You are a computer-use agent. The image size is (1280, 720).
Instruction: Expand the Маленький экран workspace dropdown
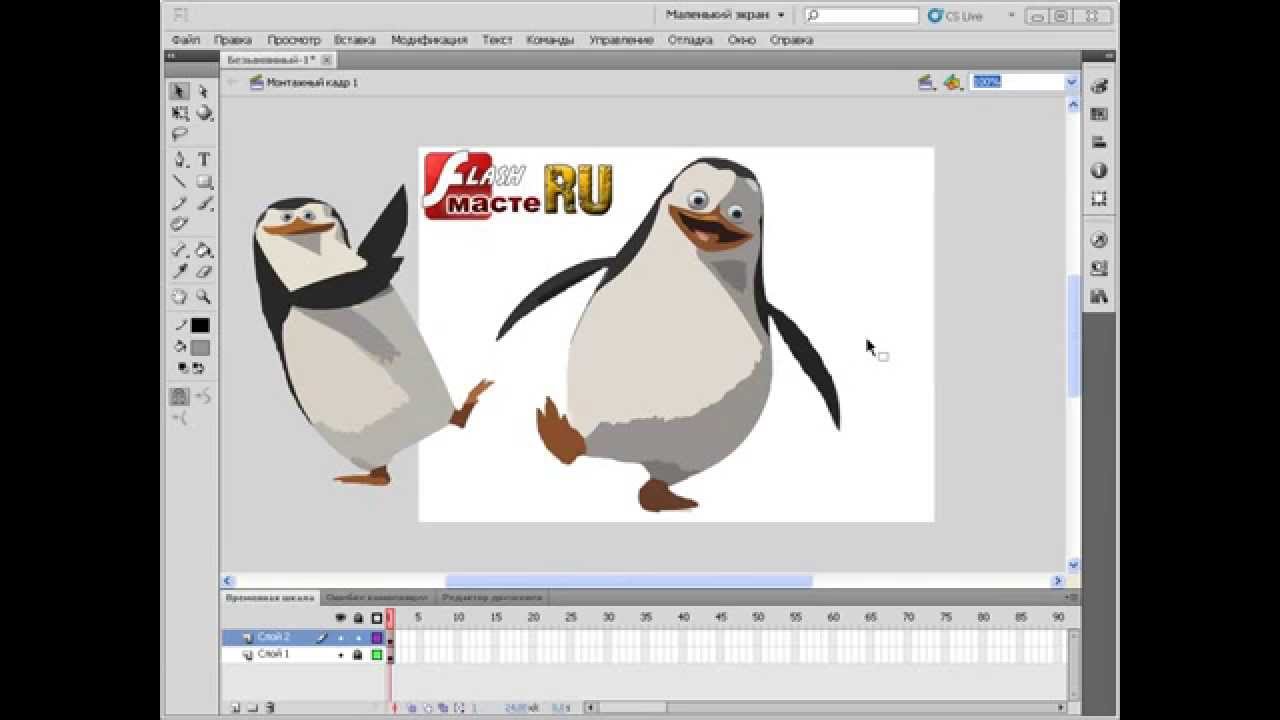pos(726,15)
